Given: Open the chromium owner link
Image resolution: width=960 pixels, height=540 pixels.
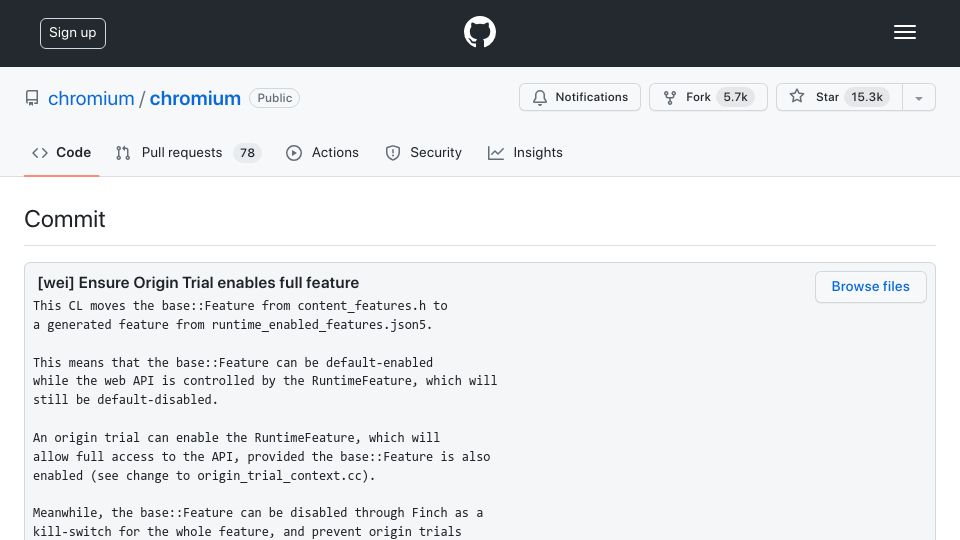Looking at the screenshot, I should coord(91,98).
